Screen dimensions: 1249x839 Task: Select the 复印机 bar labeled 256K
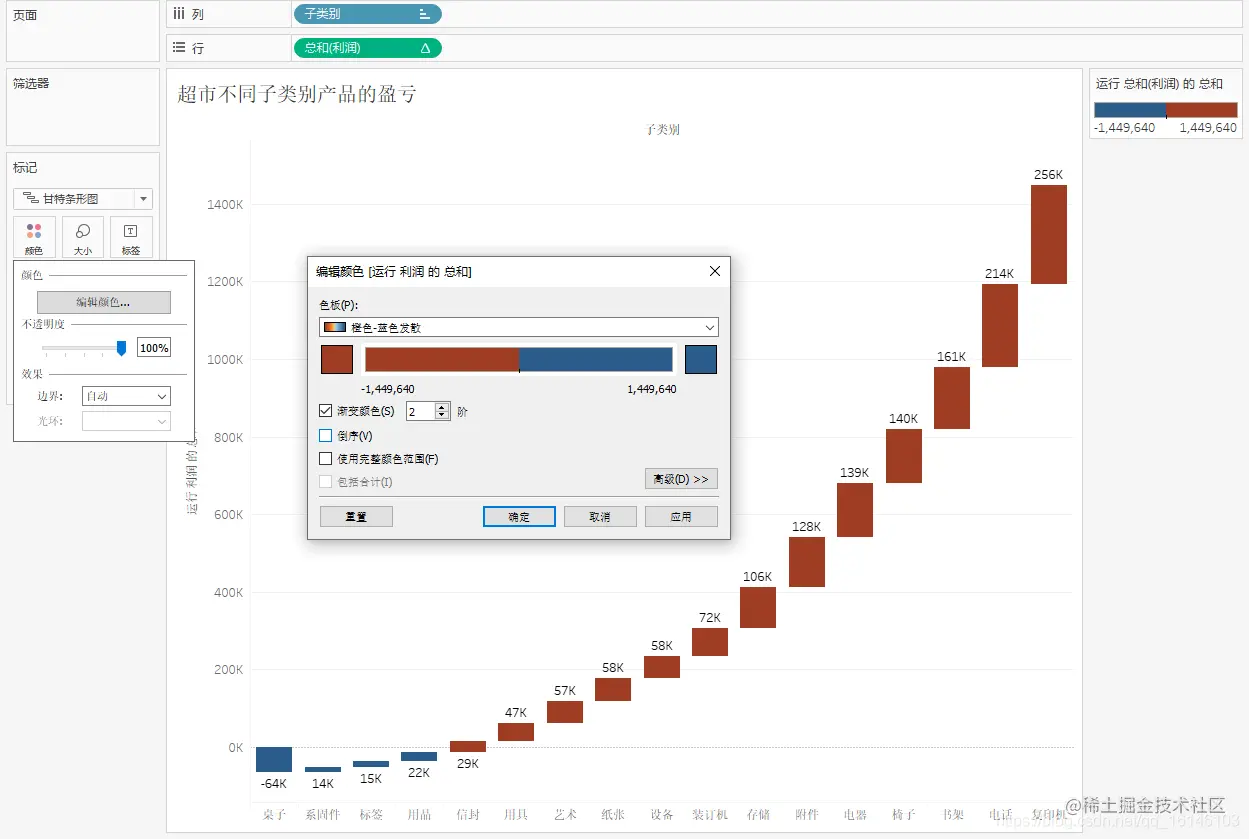click(x=1049, y=235)
